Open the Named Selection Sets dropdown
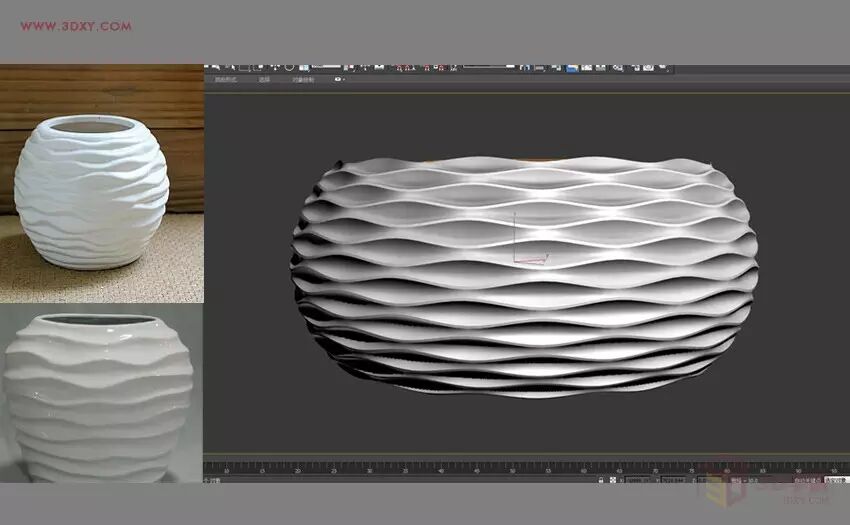 pyautogui.click(x=489, y=66)
